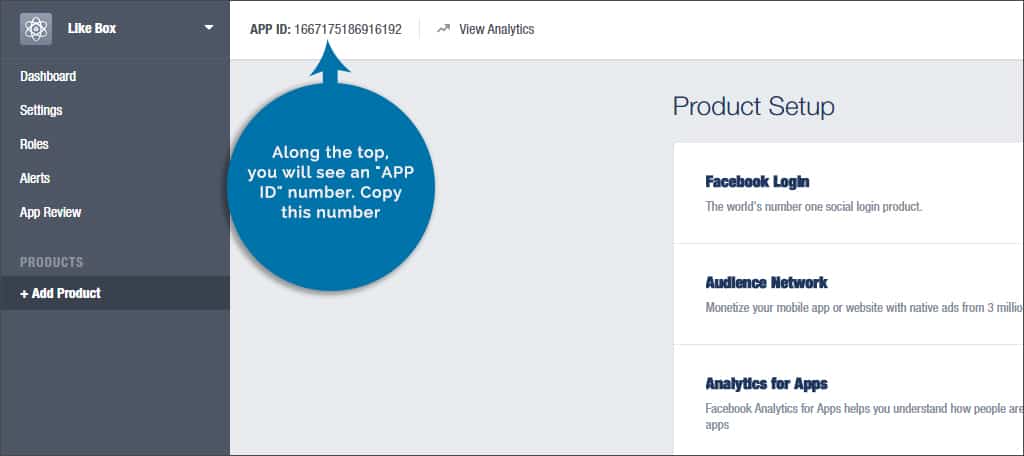Select the APP ID number 1667175186916192
Viewport: 1024px width, 456px height.
348,29
